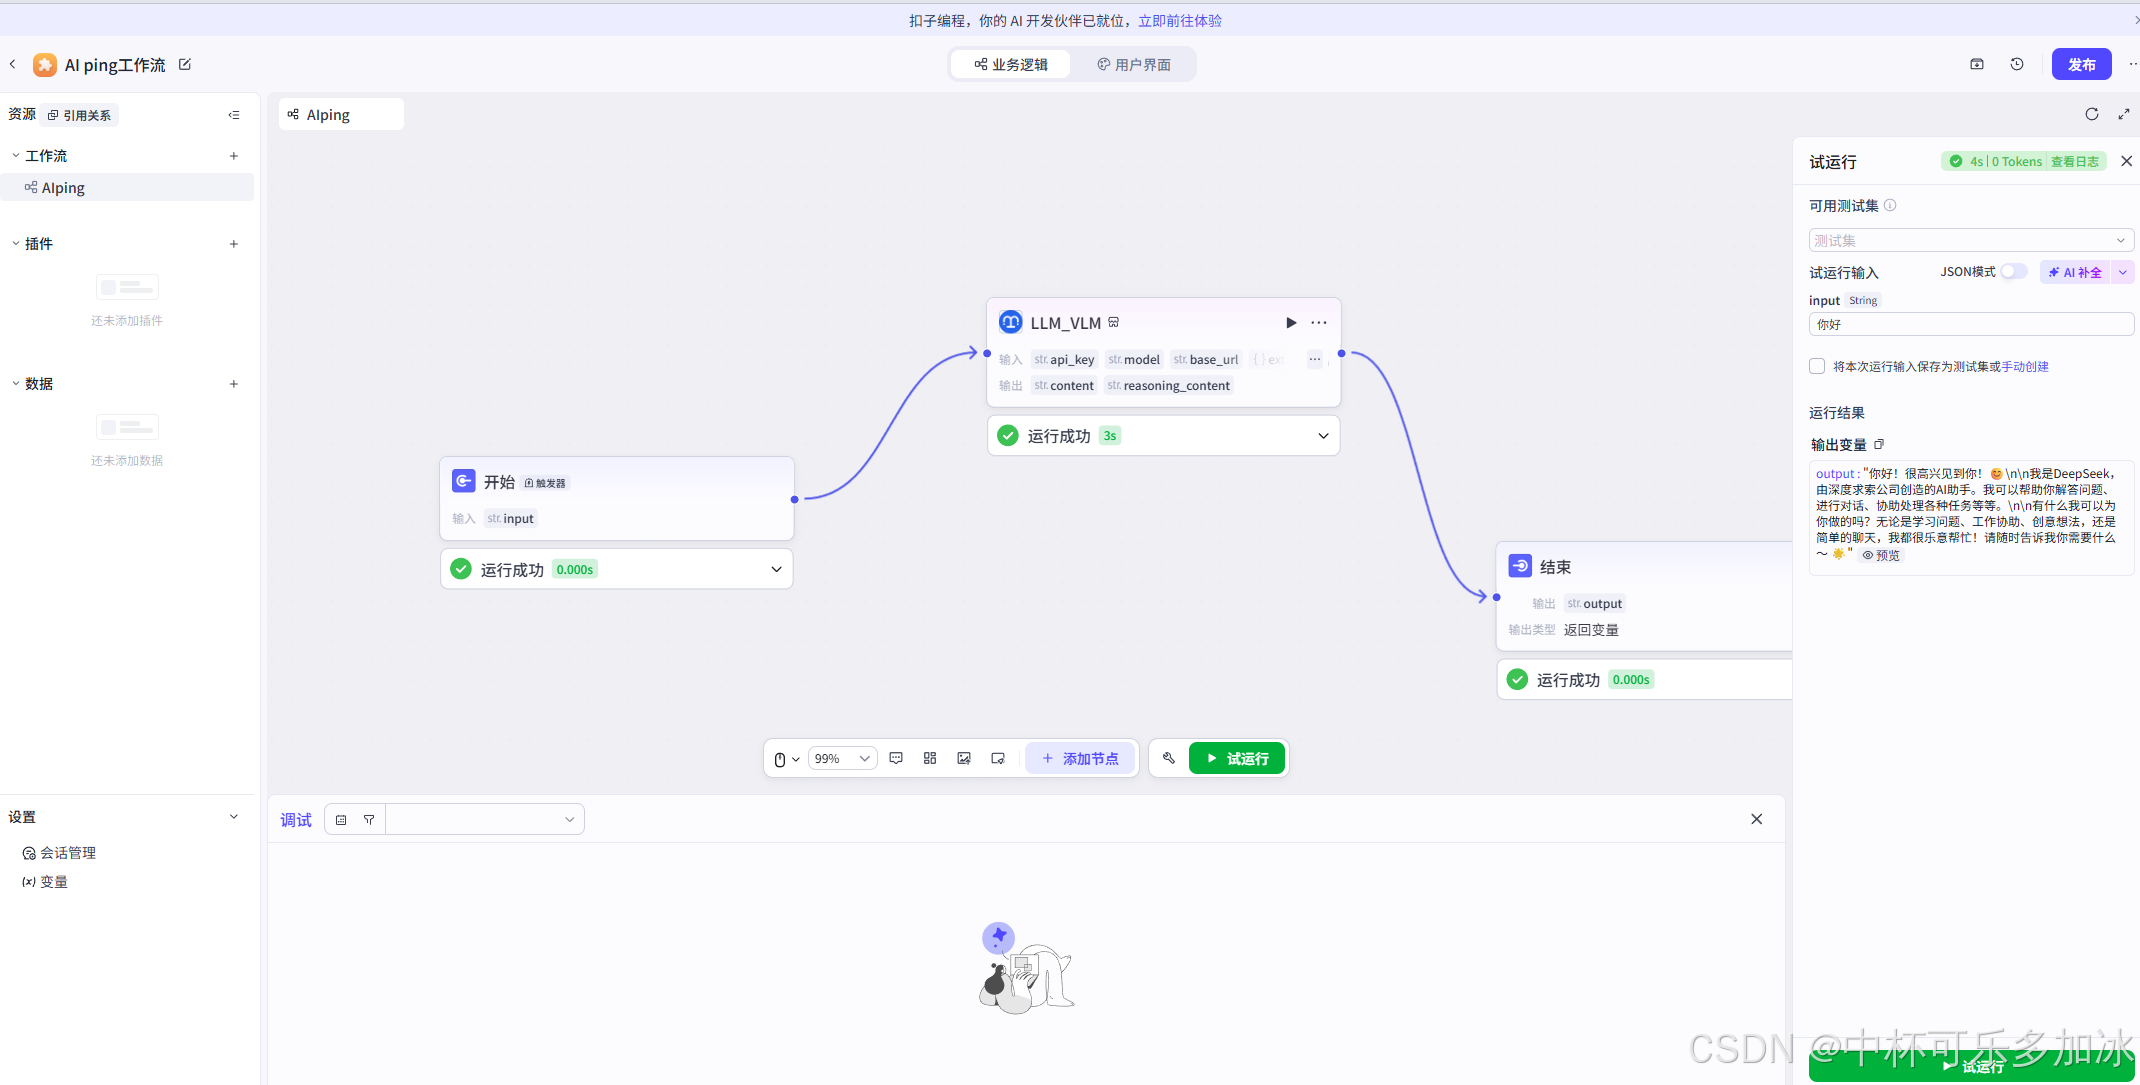
Task: Click the 立即前往体验 link in banner
Action: point(1180,20)
